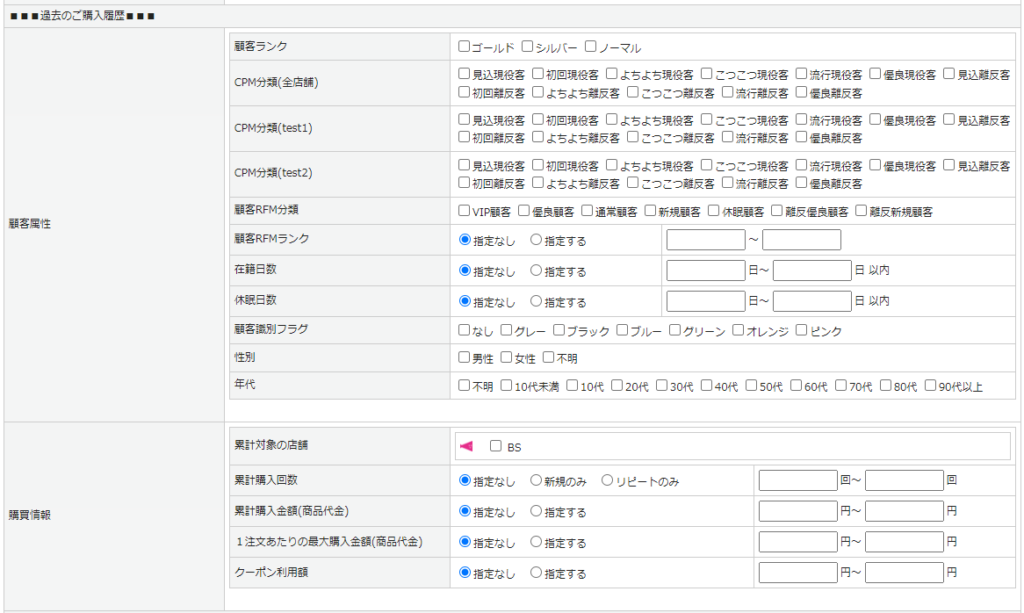Check the BS store checkbox

495,447
